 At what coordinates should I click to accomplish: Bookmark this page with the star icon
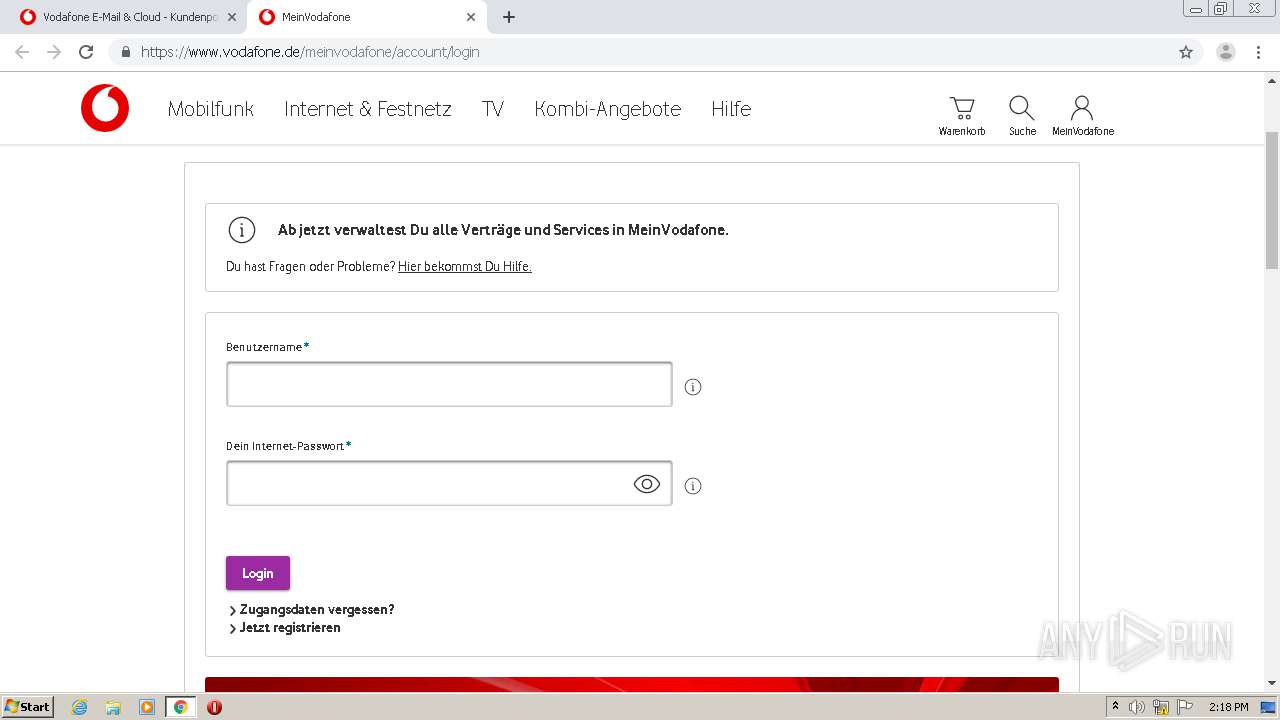pos(1186,52)
